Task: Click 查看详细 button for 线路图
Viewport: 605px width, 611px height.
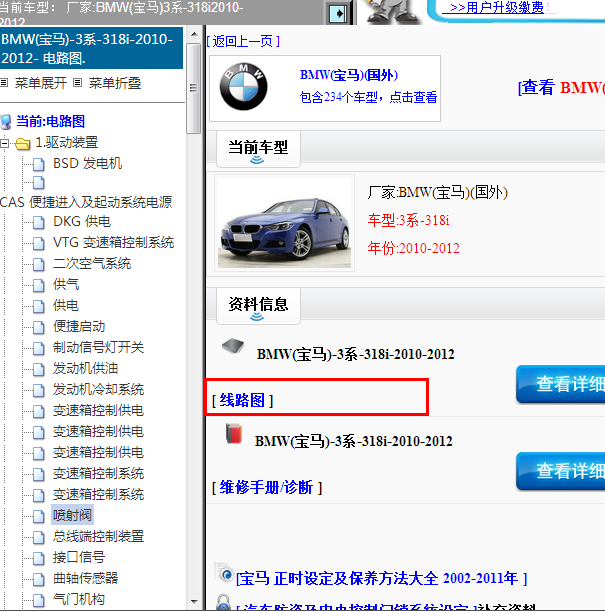Action: tap(561, 384)
